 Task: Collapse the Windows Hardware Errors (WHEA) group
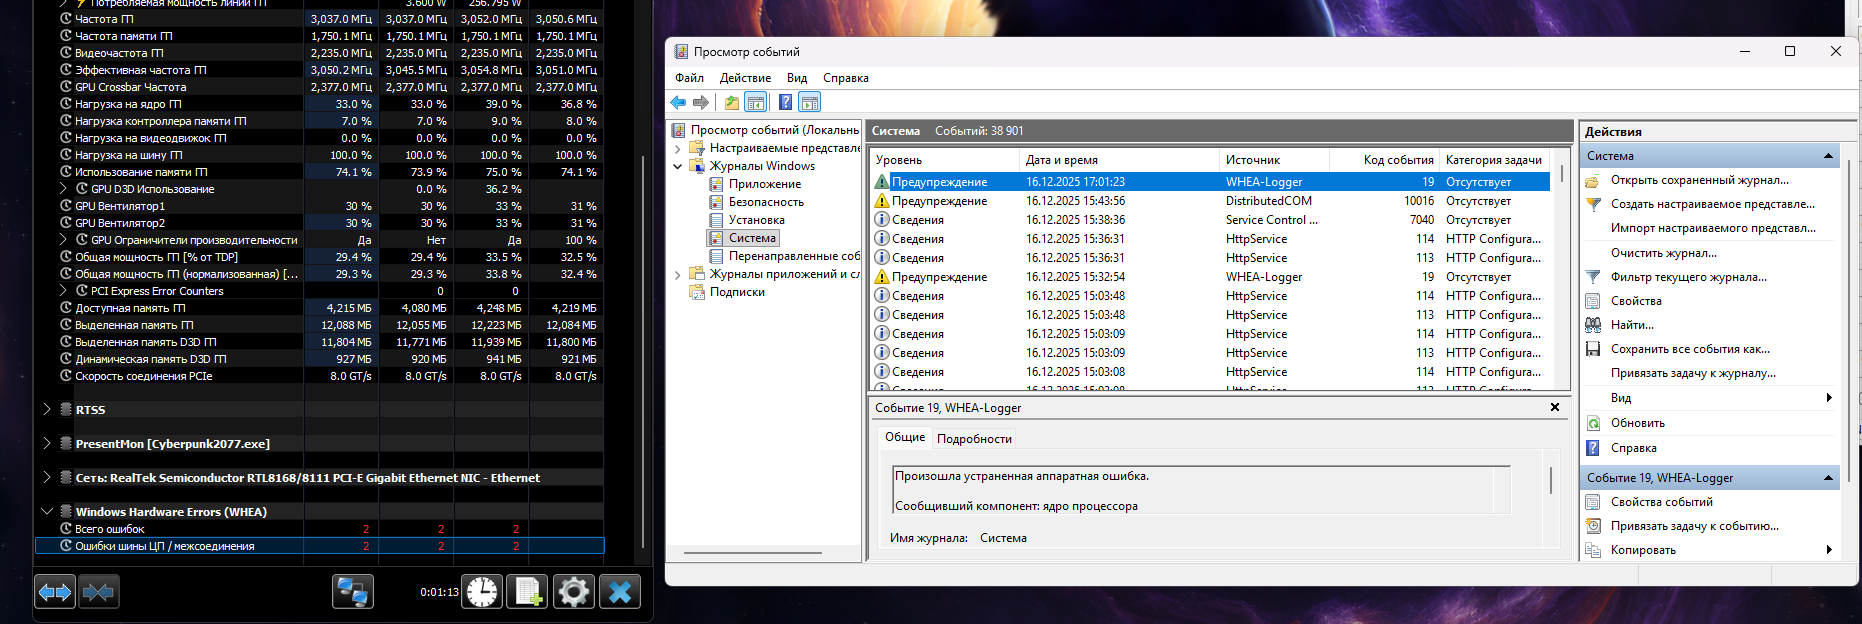47,511
